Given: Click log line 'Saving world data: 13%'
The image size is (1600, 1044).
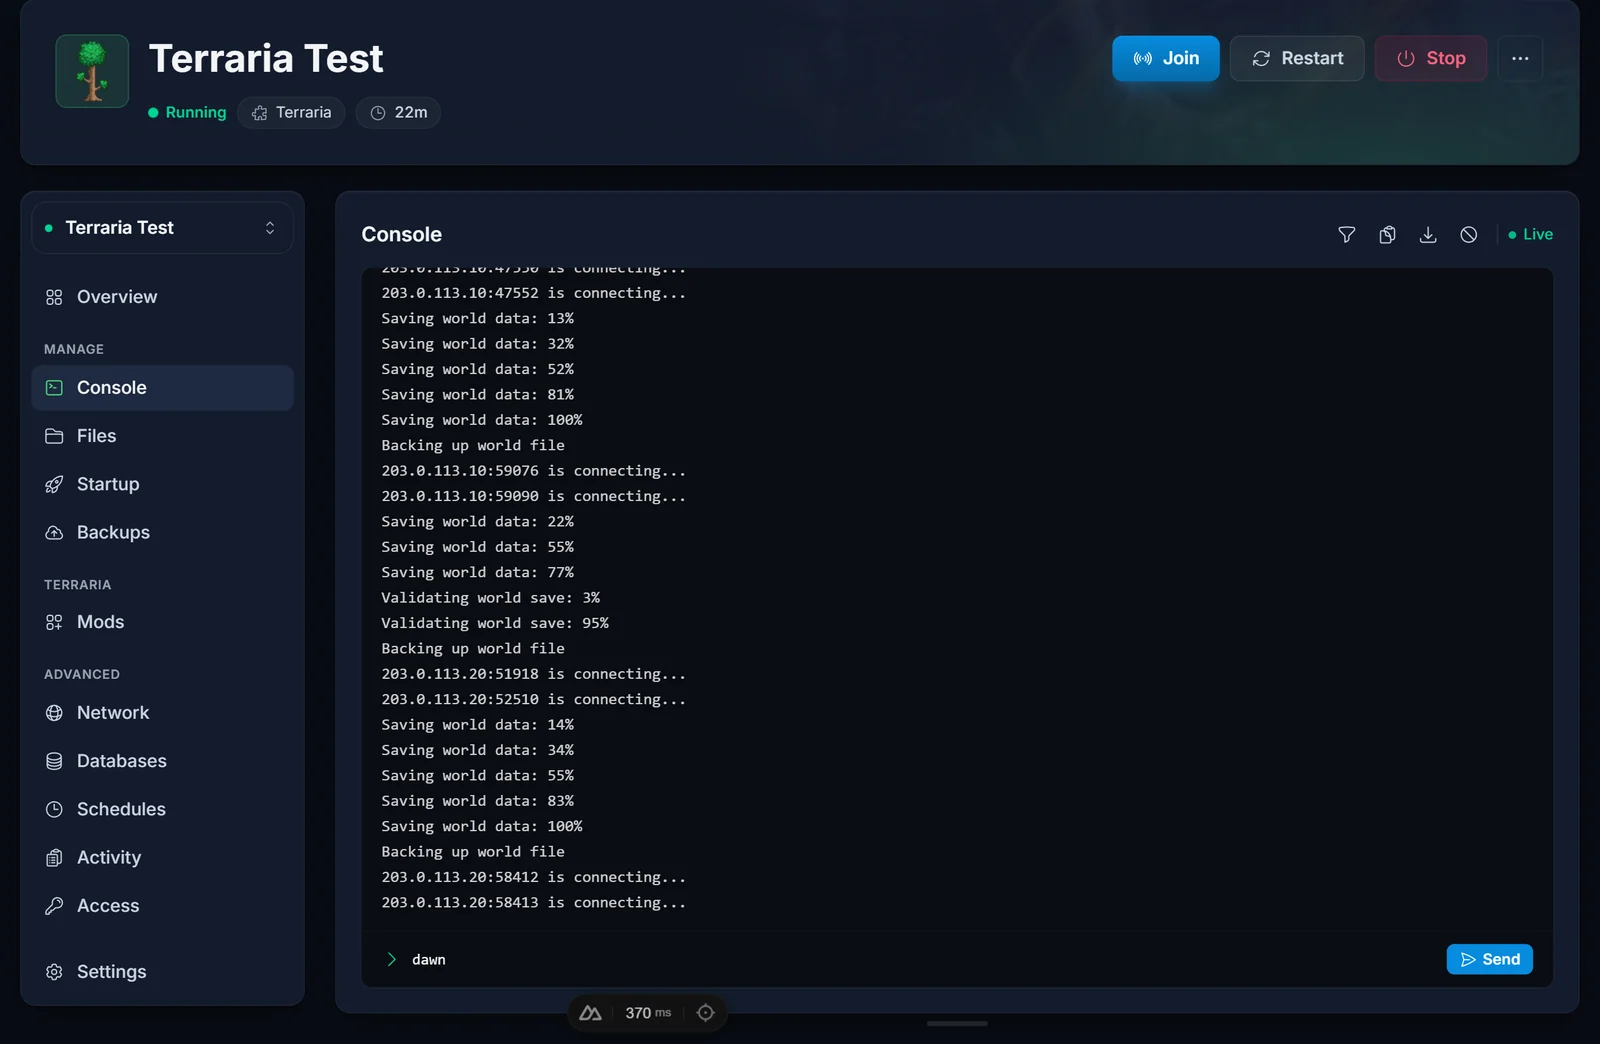Looking at the screenshot, I should point(477,318).
